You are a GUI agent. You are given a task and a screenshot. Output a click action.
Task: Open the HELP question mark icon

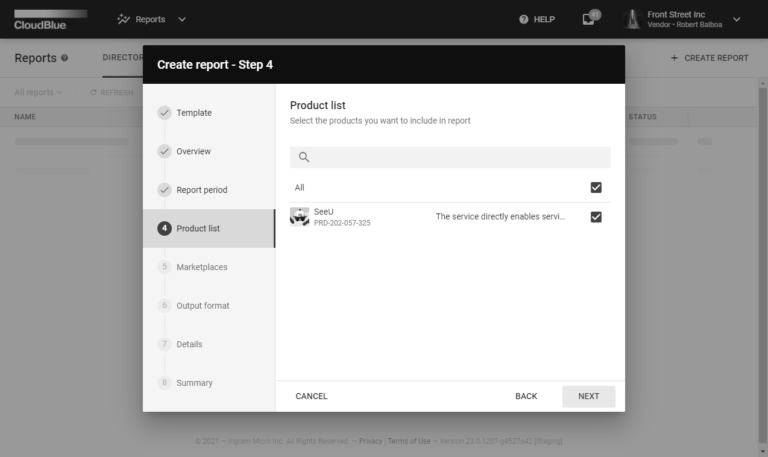pos(524,19)
